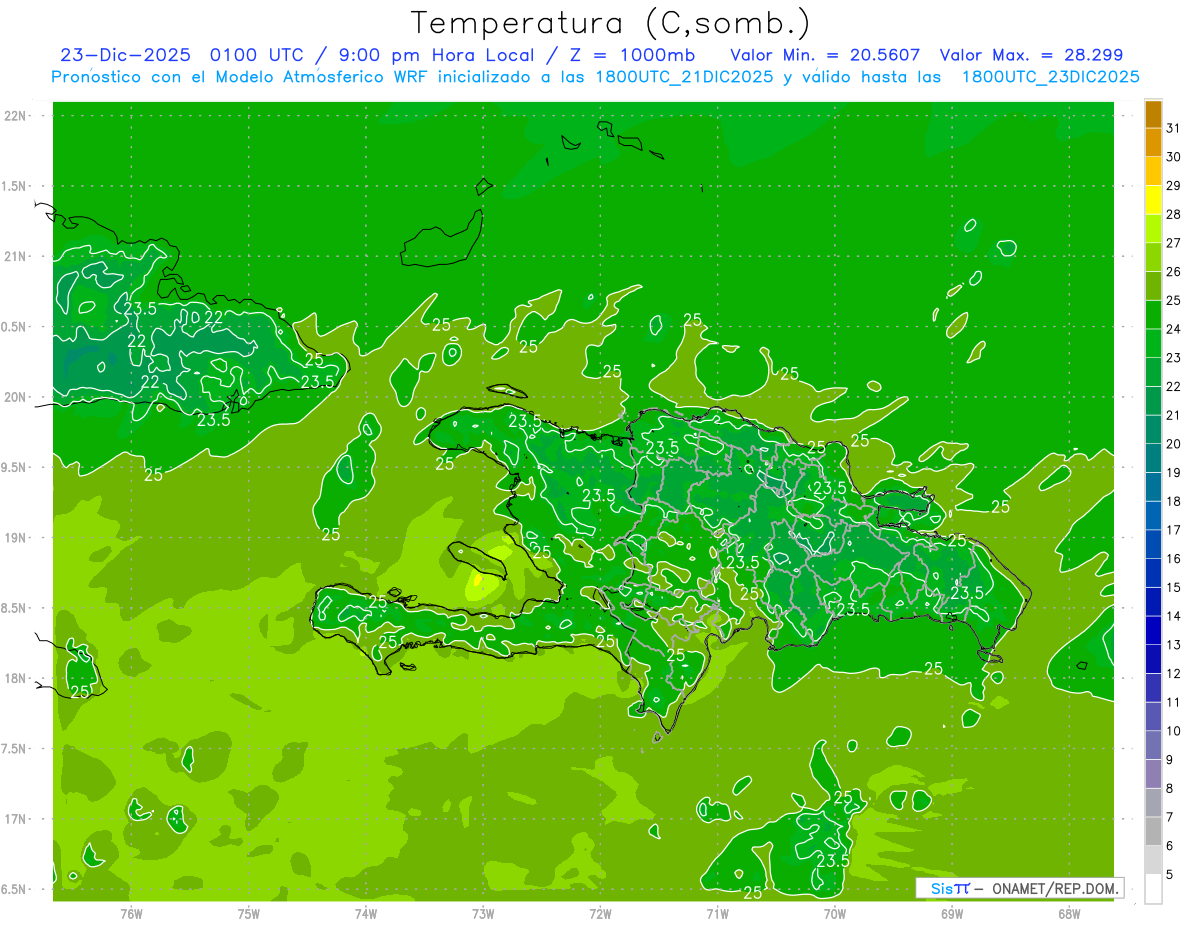Click the Sisπ logo in the map corner
The width and height of the screenshot is (1200, 927).
pos(949,888)
